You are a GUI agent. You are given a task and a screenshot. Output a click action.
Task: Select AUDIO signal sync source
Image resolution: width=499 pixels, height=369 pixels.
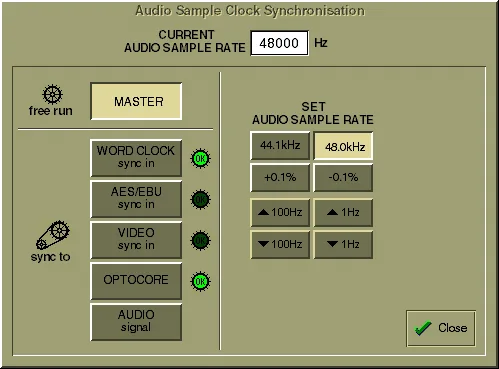tap(136, 322)
